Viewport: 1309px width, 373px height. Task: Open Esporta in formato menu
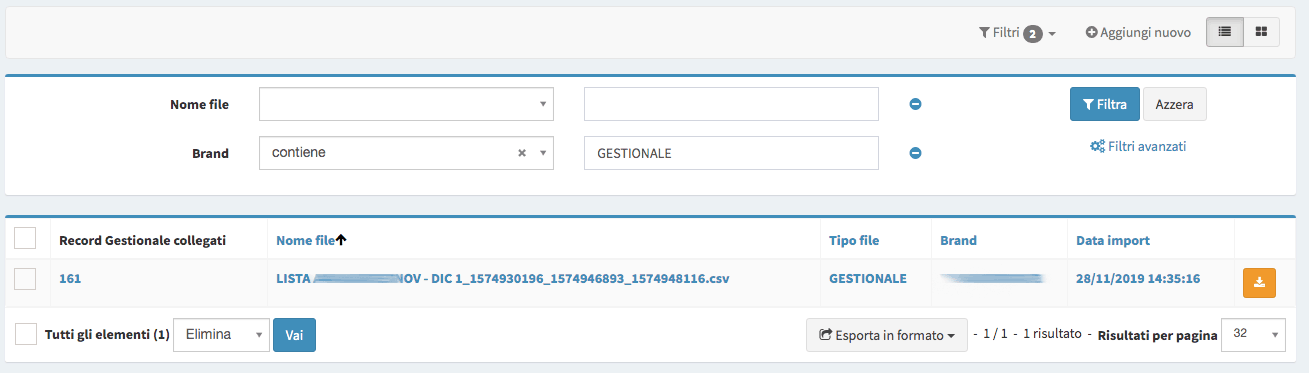click(x=886, y=335)
